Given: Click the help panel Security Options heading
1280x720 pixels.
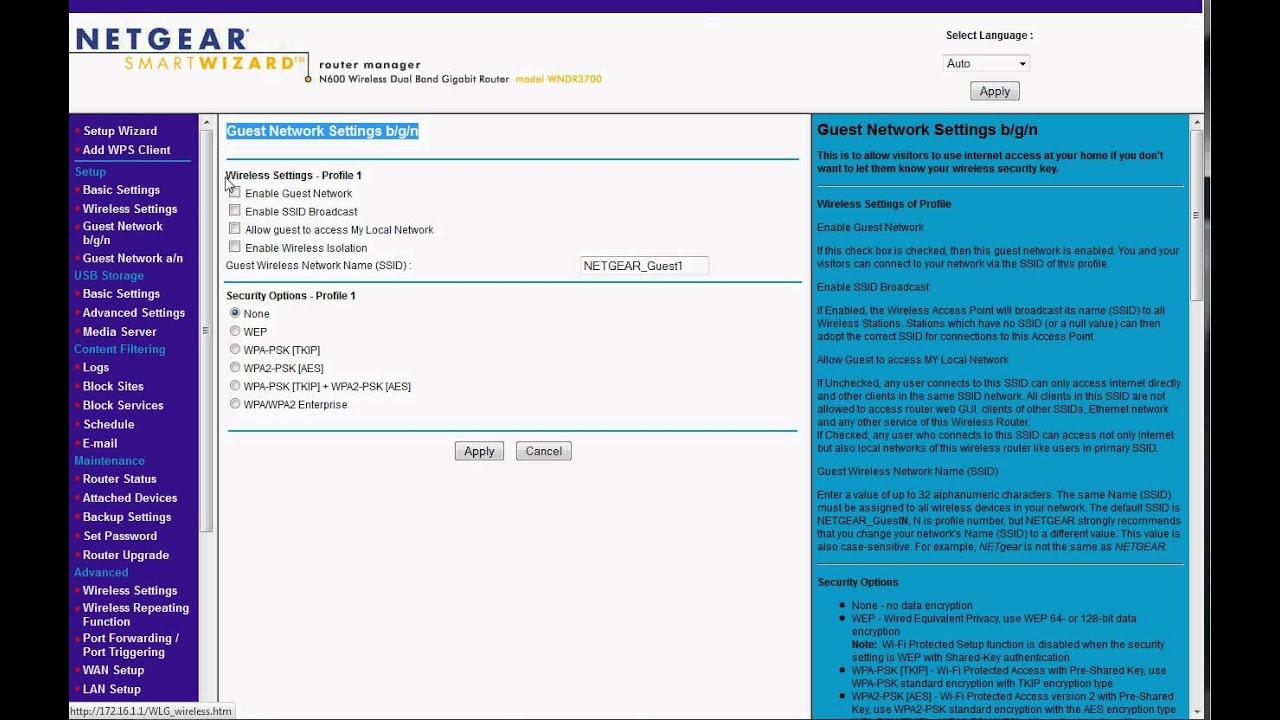Looking at the screenshot, I should pyautogui.click(x=858, y=582).
